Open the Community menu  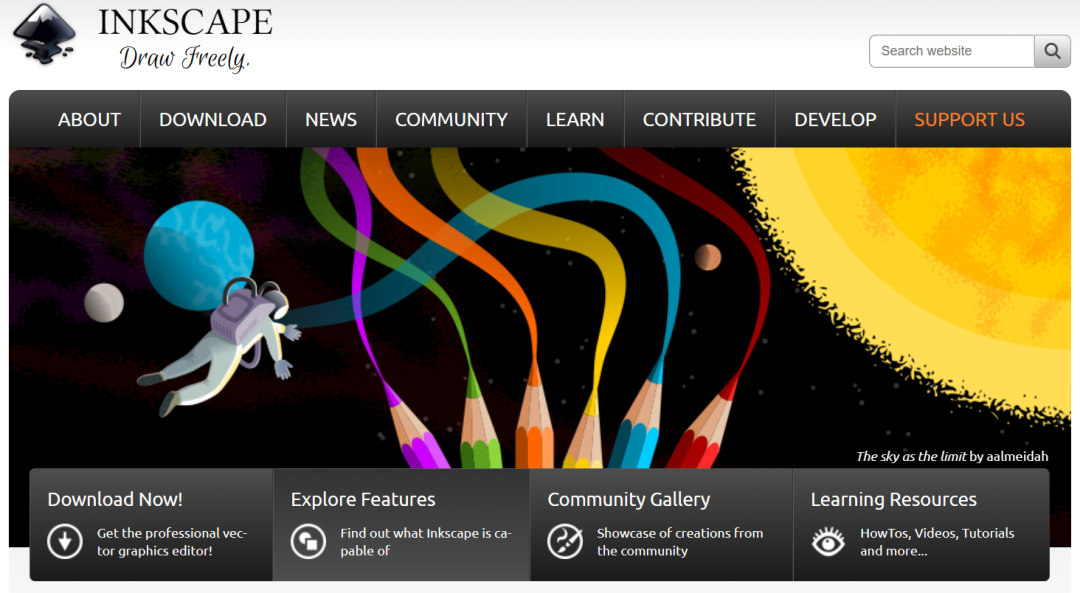point(451,119)
